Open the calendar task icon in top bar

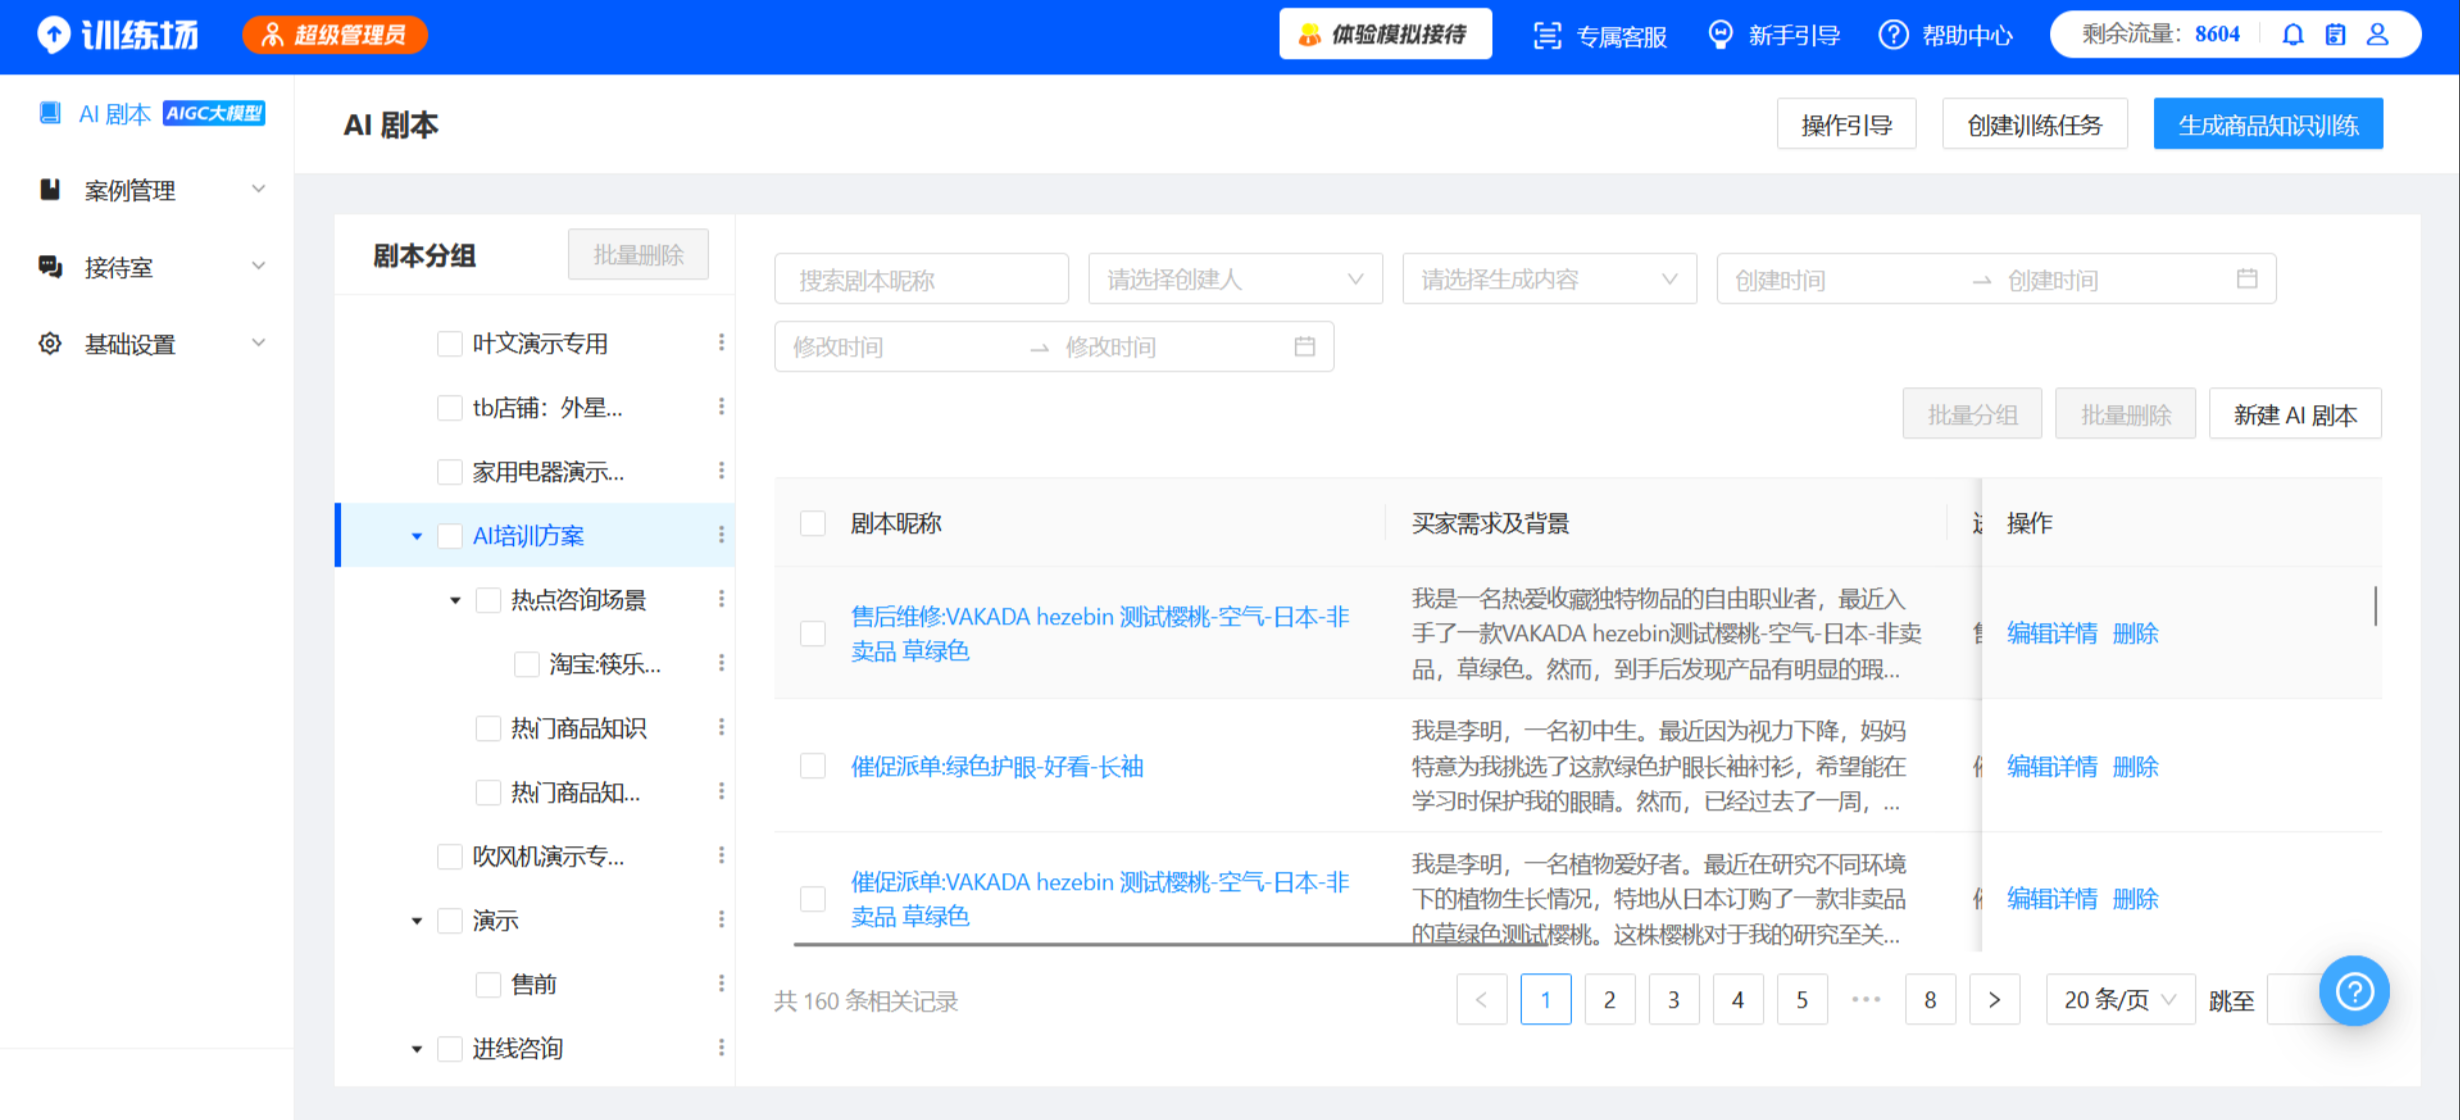coord(2335,35)
